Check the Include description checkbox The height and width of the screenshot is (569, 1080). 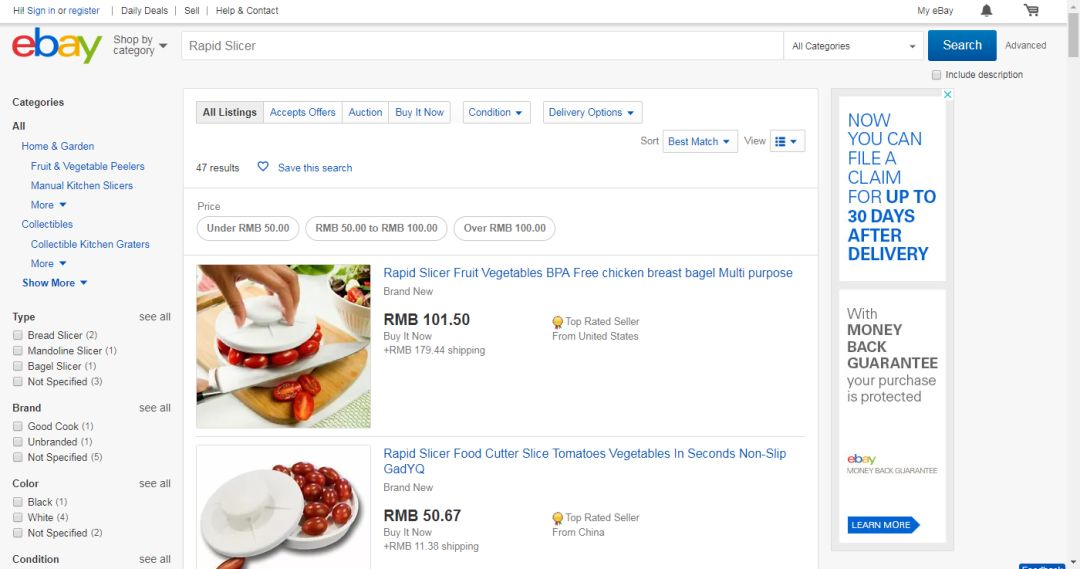pos(936,75)
